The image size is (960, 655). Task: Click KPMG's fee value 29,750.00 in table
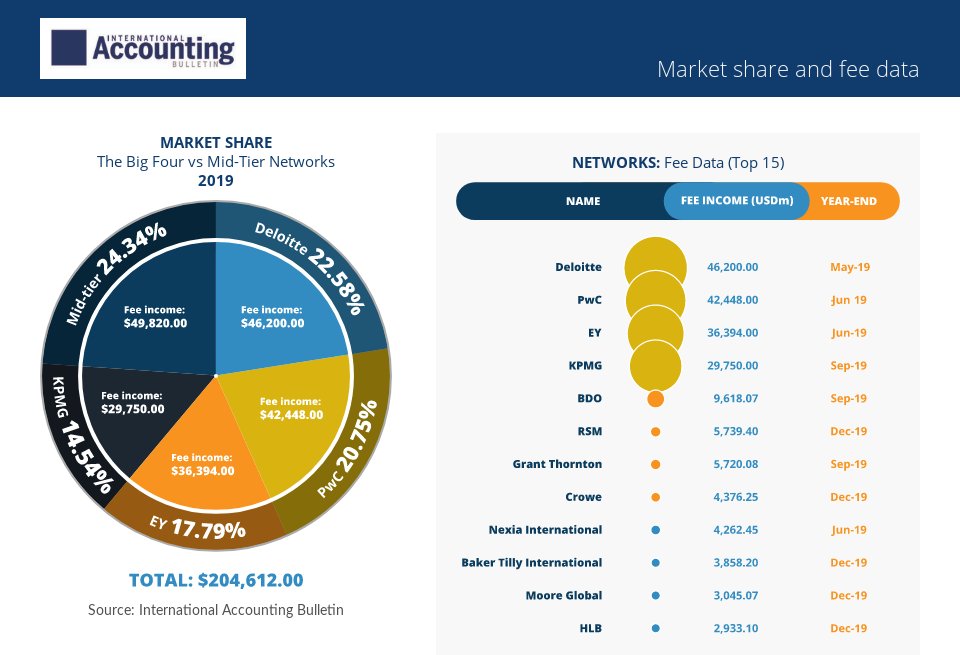(x=733, y=365)
